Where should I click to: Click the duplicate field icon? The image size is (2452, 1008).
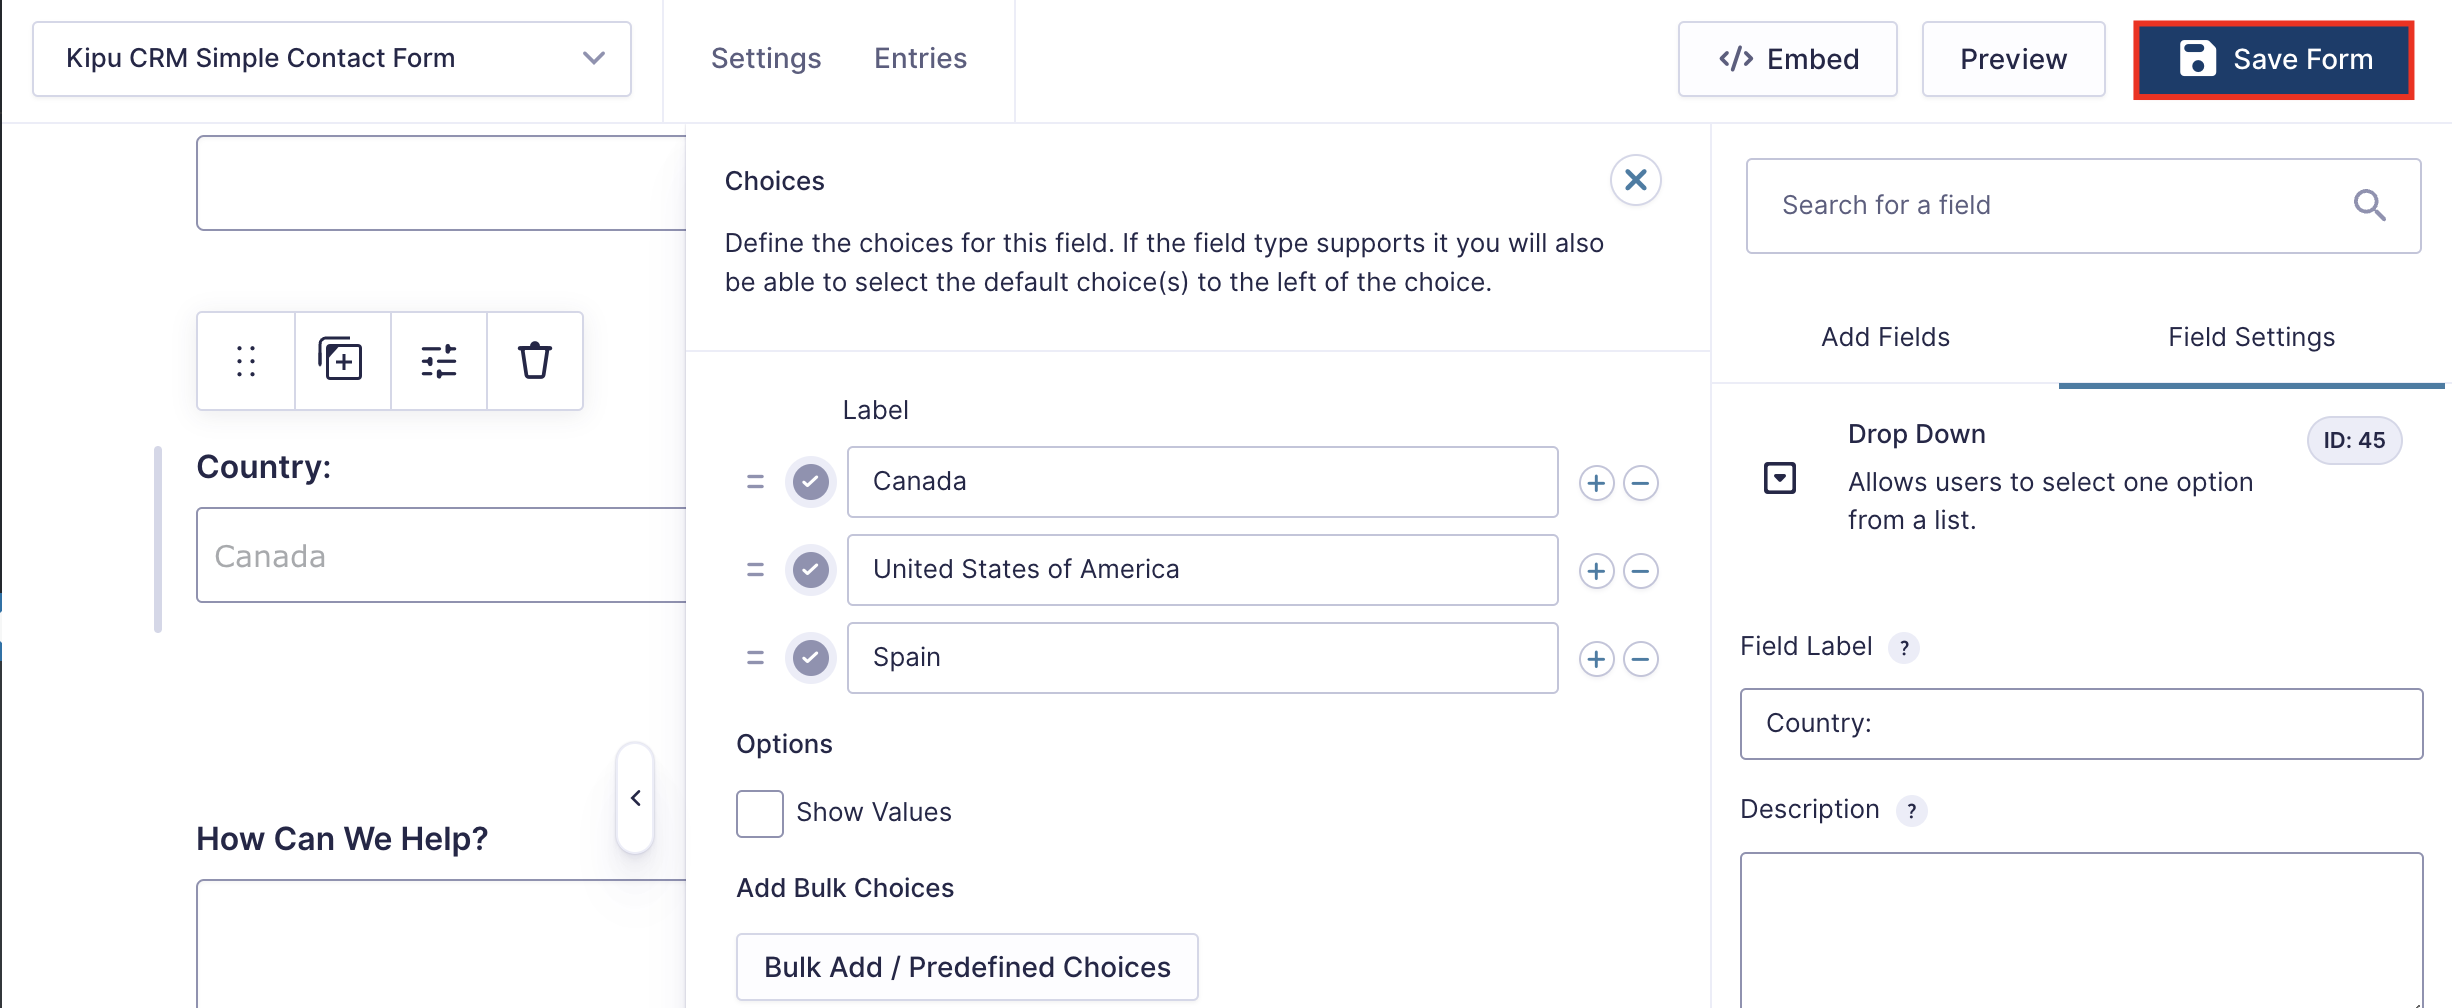[341, 360]
